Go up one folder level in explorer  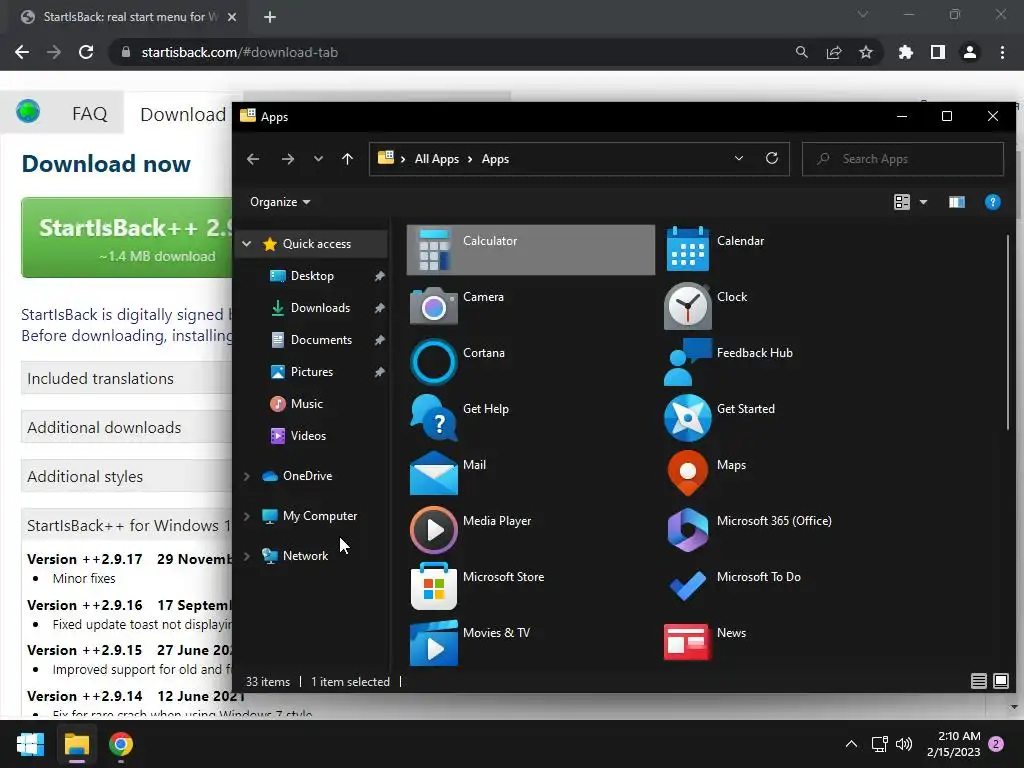coord(347,159)
